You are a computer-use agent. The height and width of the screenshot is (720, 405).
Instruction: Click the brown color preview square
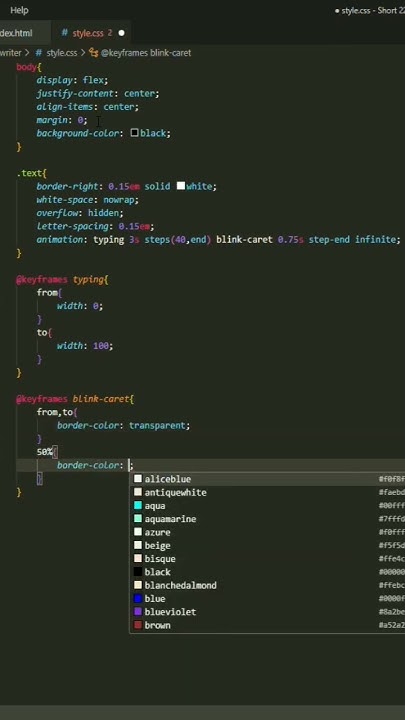[x=138, y=625]
